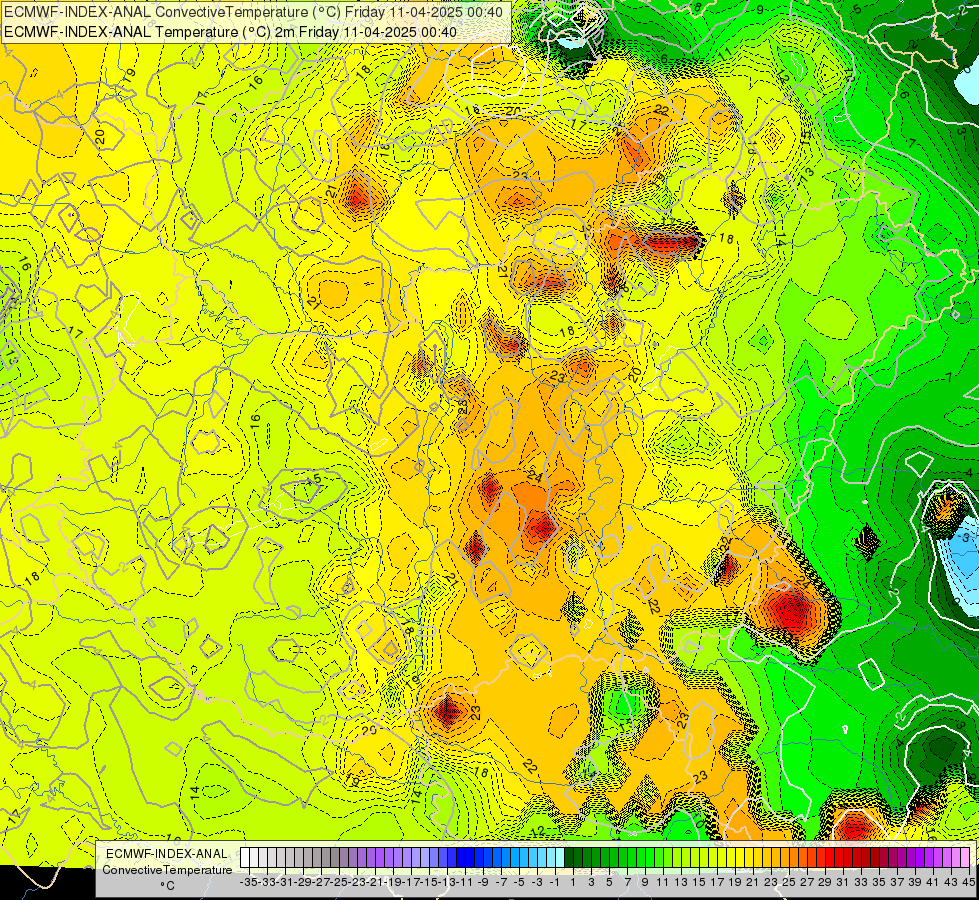Select the 31 legend scale value

[x=843, y=882]
